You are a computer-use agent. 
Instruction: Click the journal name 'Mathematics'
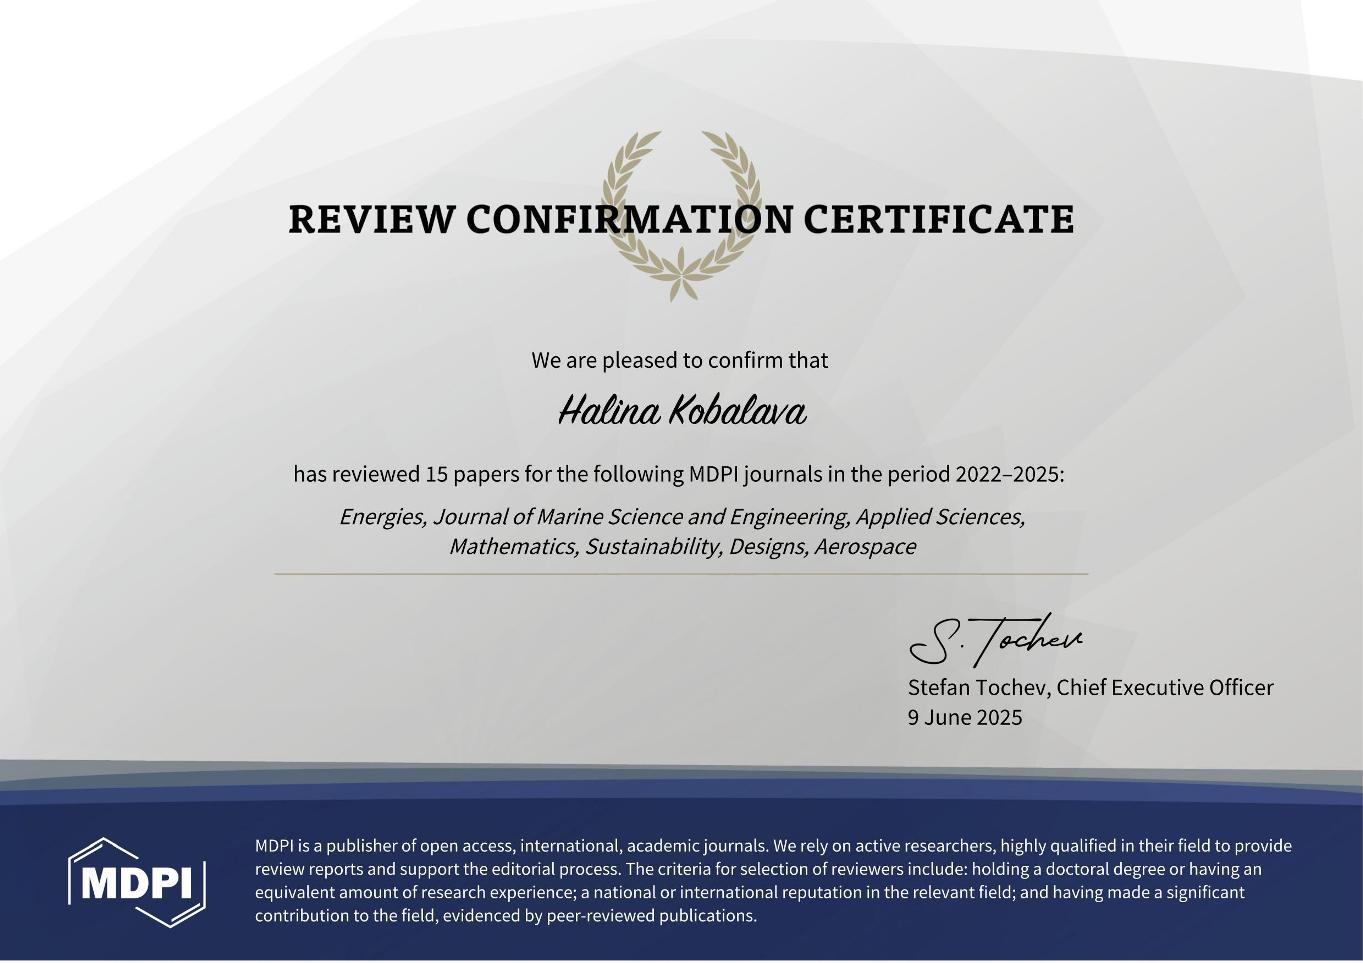tap(513, 547)
